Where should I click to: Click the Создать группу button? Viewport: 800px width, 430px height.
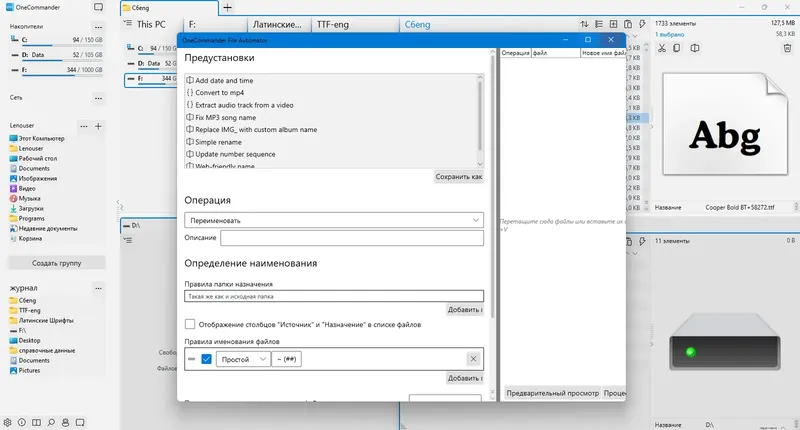click(57, 263)
